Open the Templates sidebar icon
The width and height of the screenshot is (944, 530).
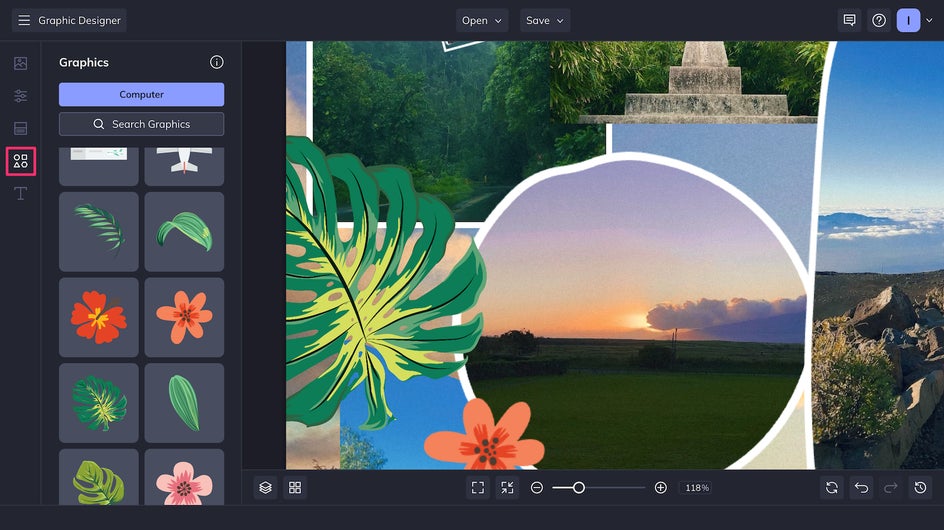20,128
